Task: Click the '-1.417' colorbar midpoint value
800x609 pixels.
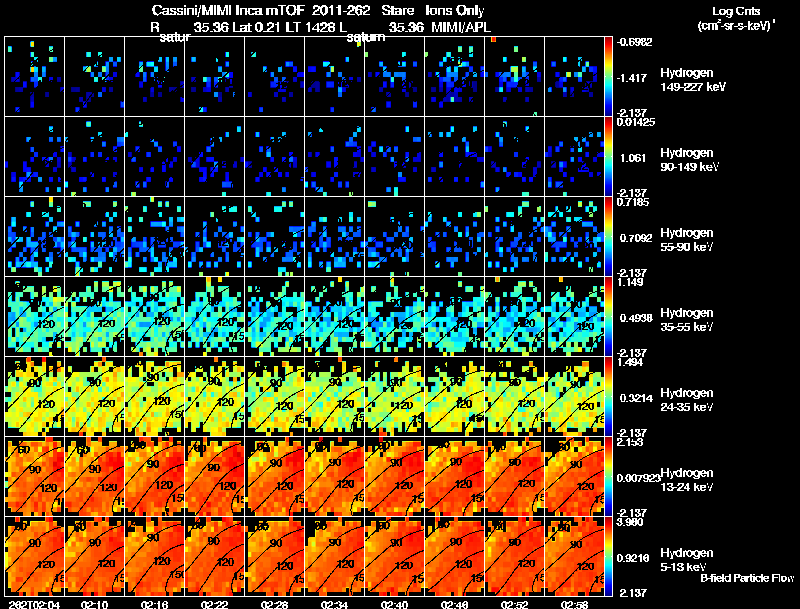Action: (633, 78)
